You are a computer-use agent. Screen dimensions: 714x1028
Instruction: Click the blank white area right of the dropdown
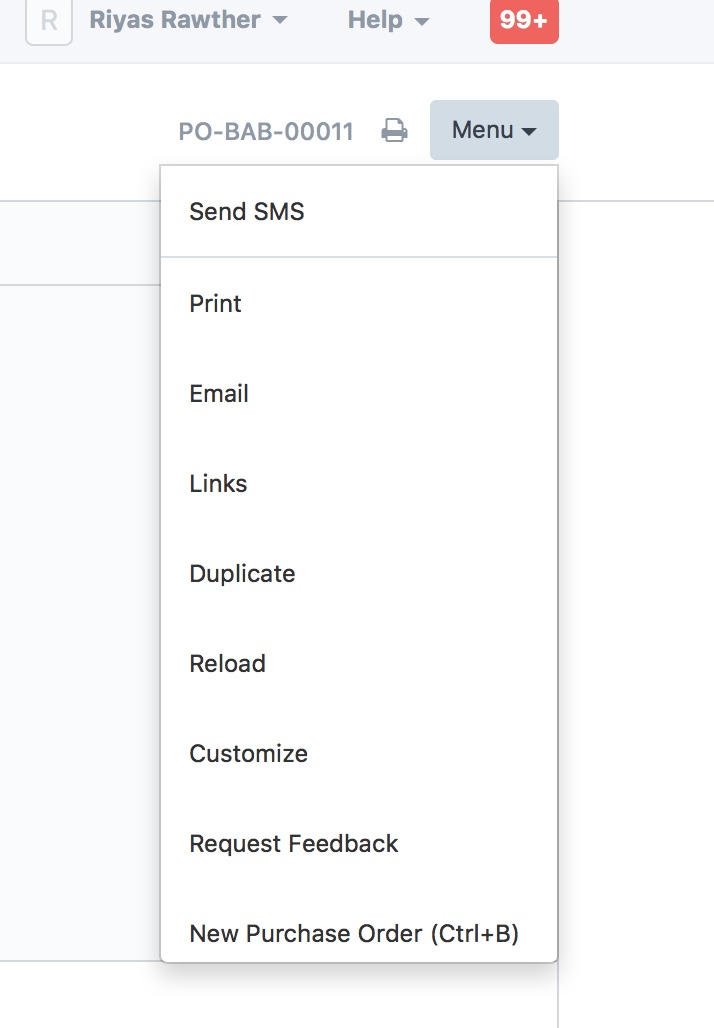coord(636,590)
